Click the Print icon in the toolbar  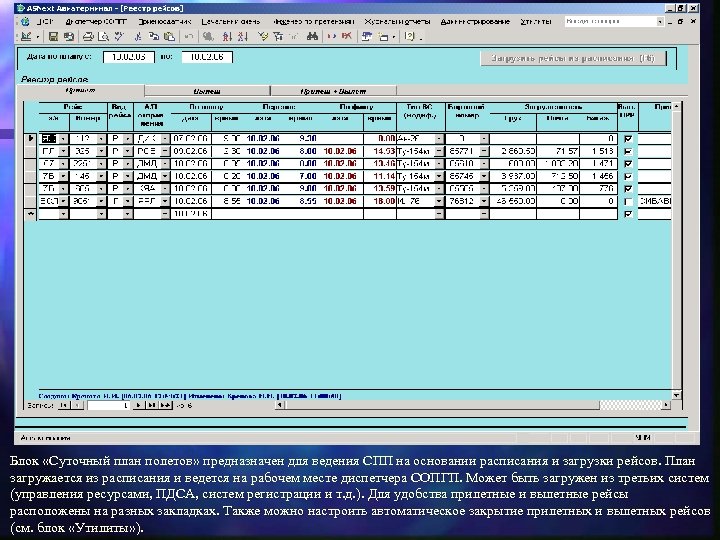[x=88, y=36]
